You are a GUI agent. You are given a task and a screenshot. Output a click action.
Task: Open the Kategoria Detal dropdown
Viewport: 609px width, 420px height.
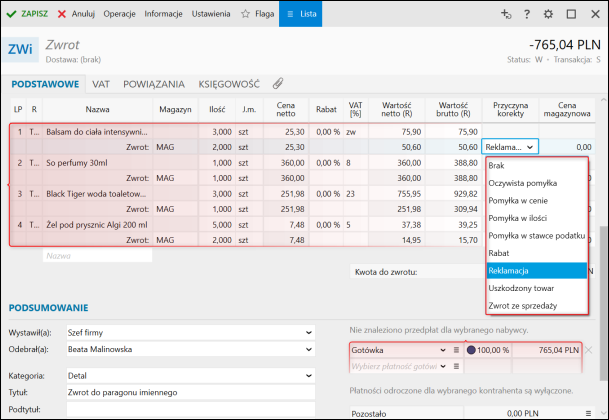click(307, 377)
